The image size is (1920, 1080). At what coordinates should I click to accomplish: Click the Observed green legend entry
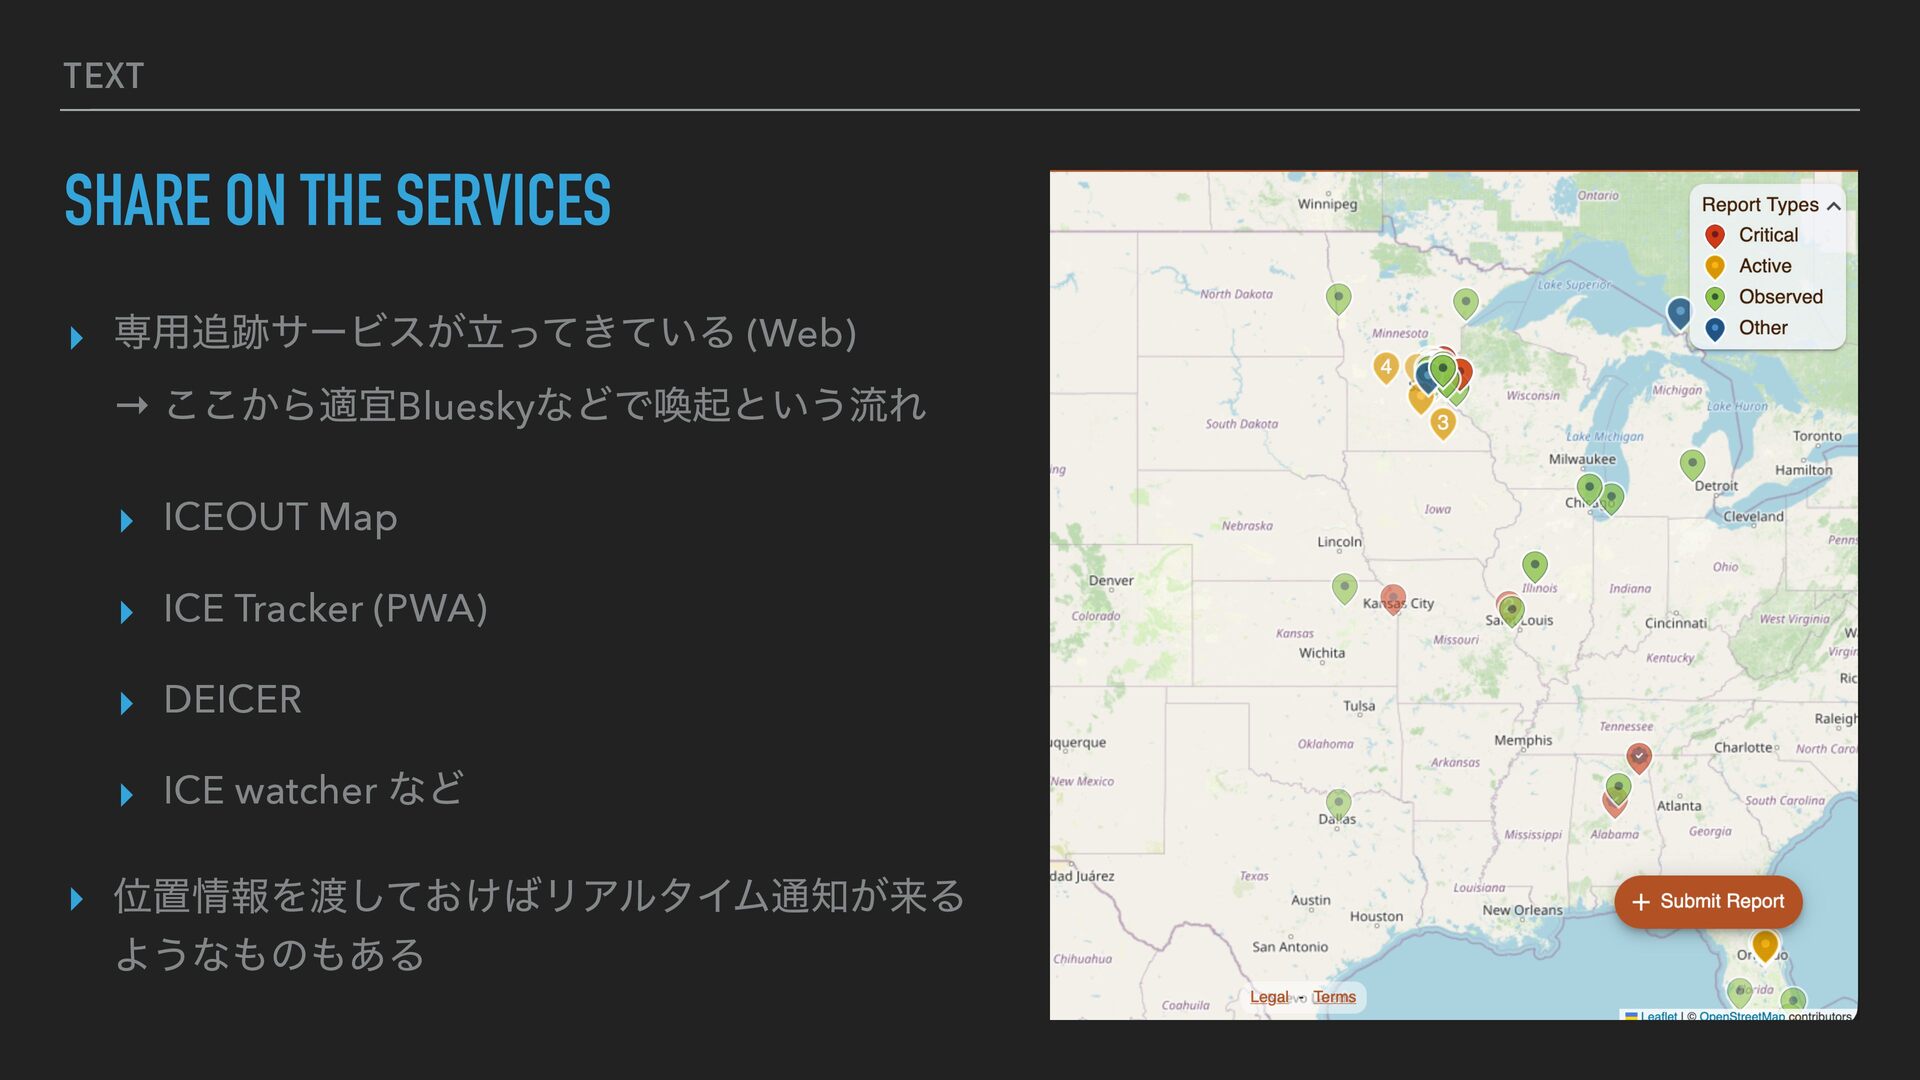click(x=1779, y=297)
